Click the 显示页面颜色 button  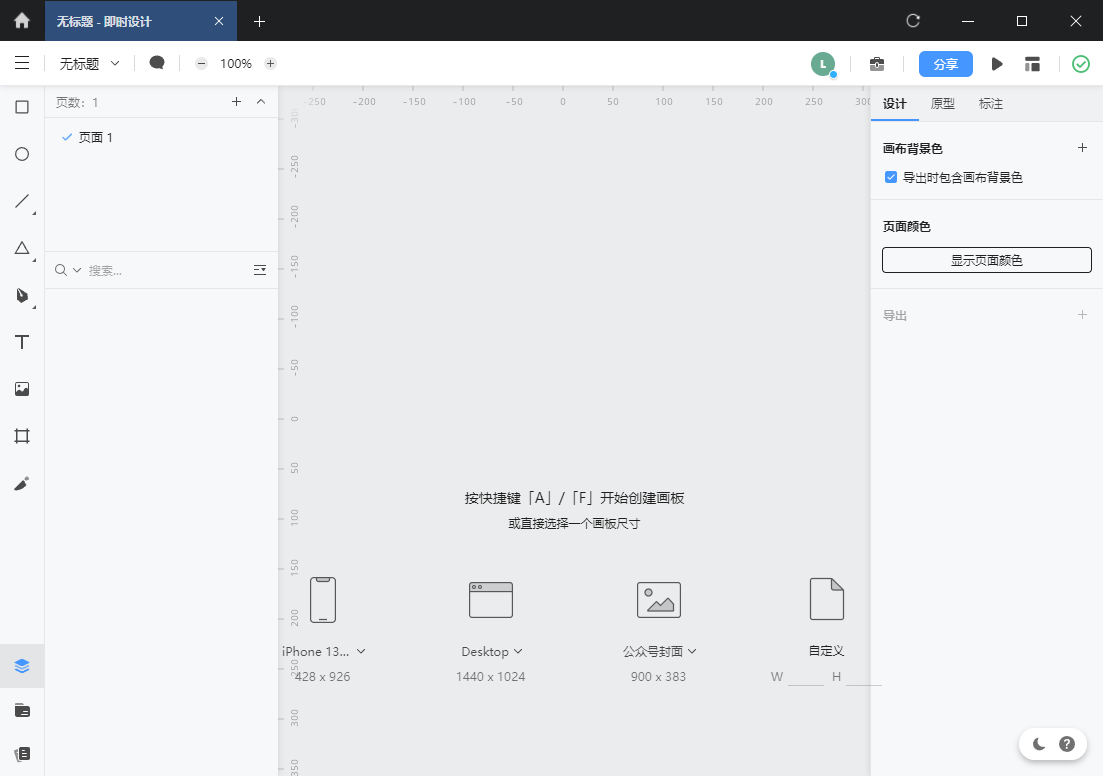986,260
